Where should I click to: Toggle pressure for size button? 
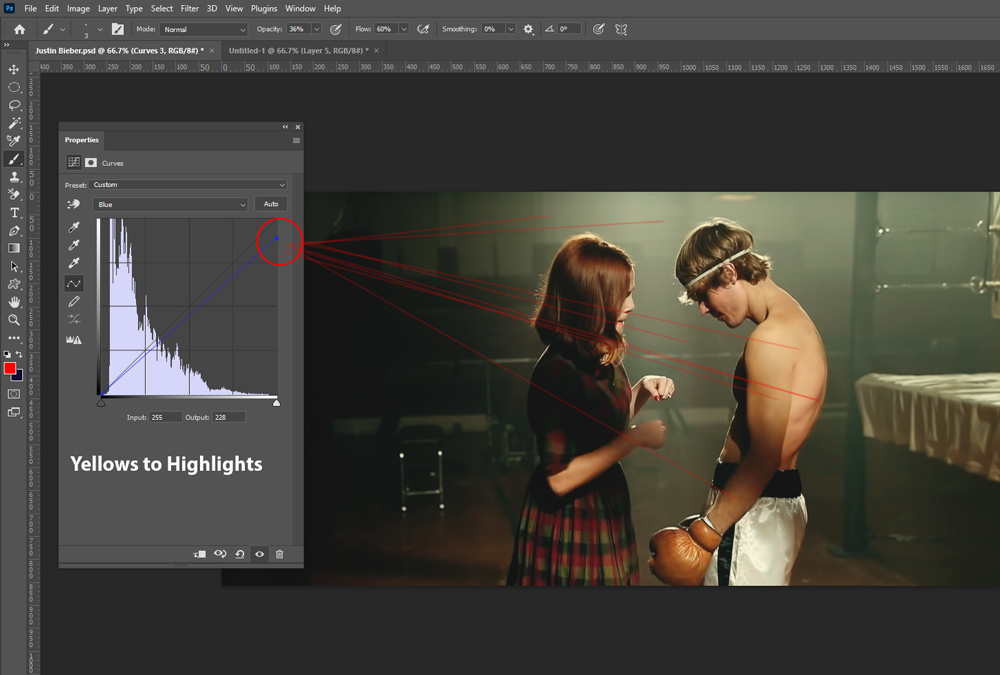598,29
